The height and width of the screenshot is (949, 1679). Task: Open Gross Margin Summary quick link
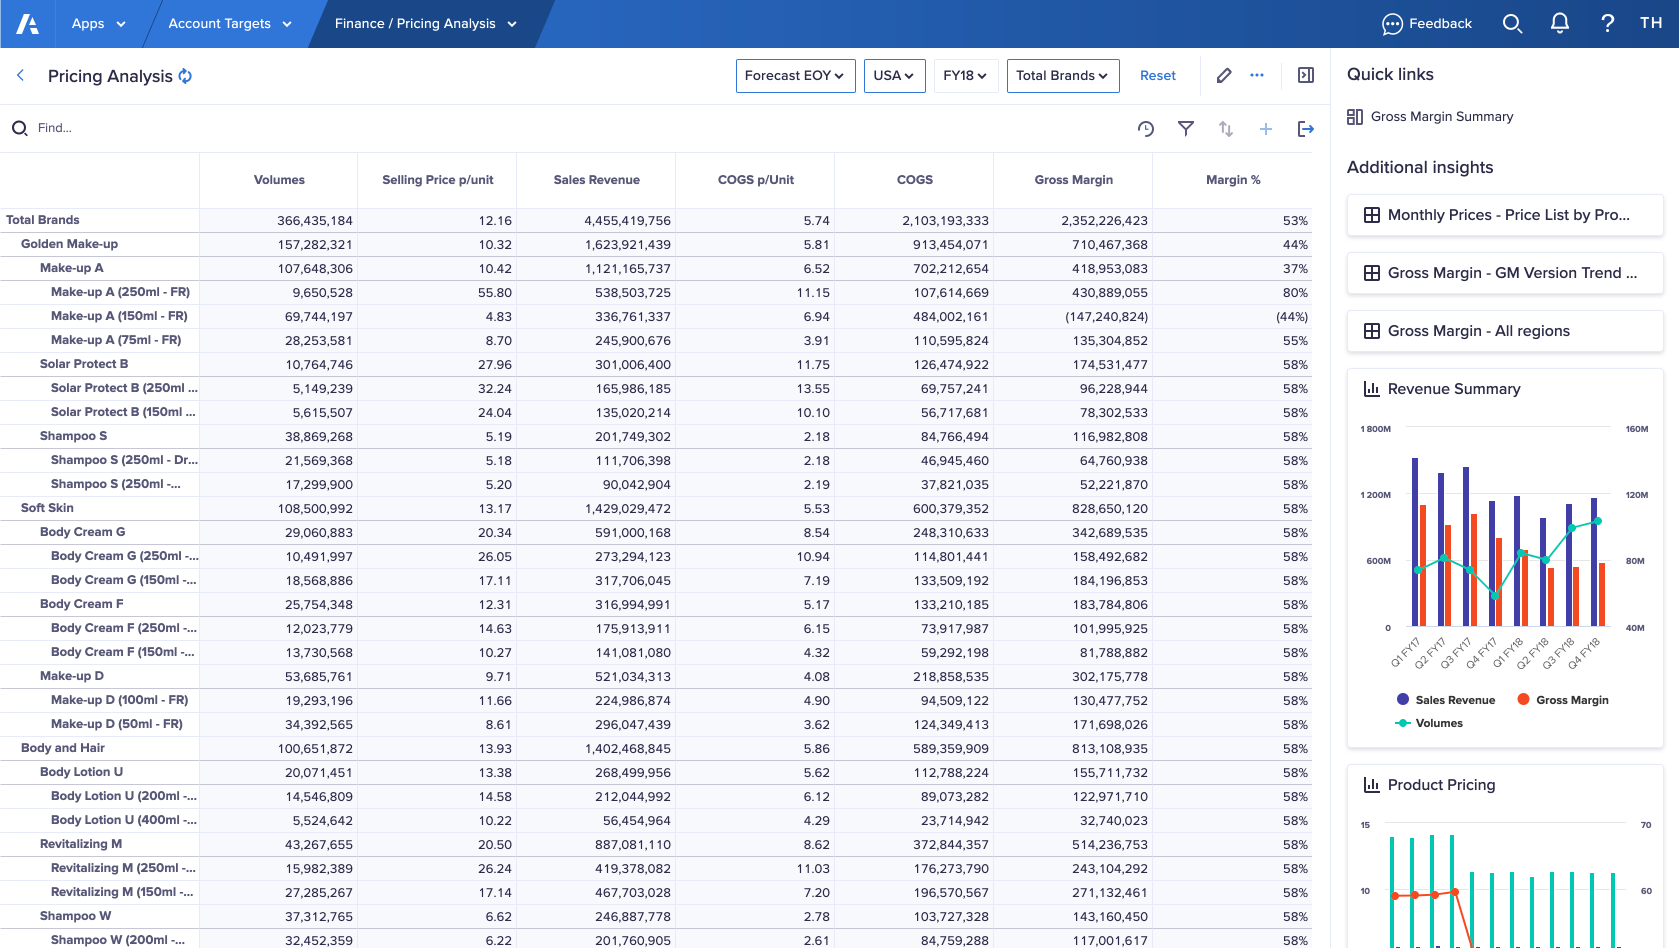coord(1441,117)
